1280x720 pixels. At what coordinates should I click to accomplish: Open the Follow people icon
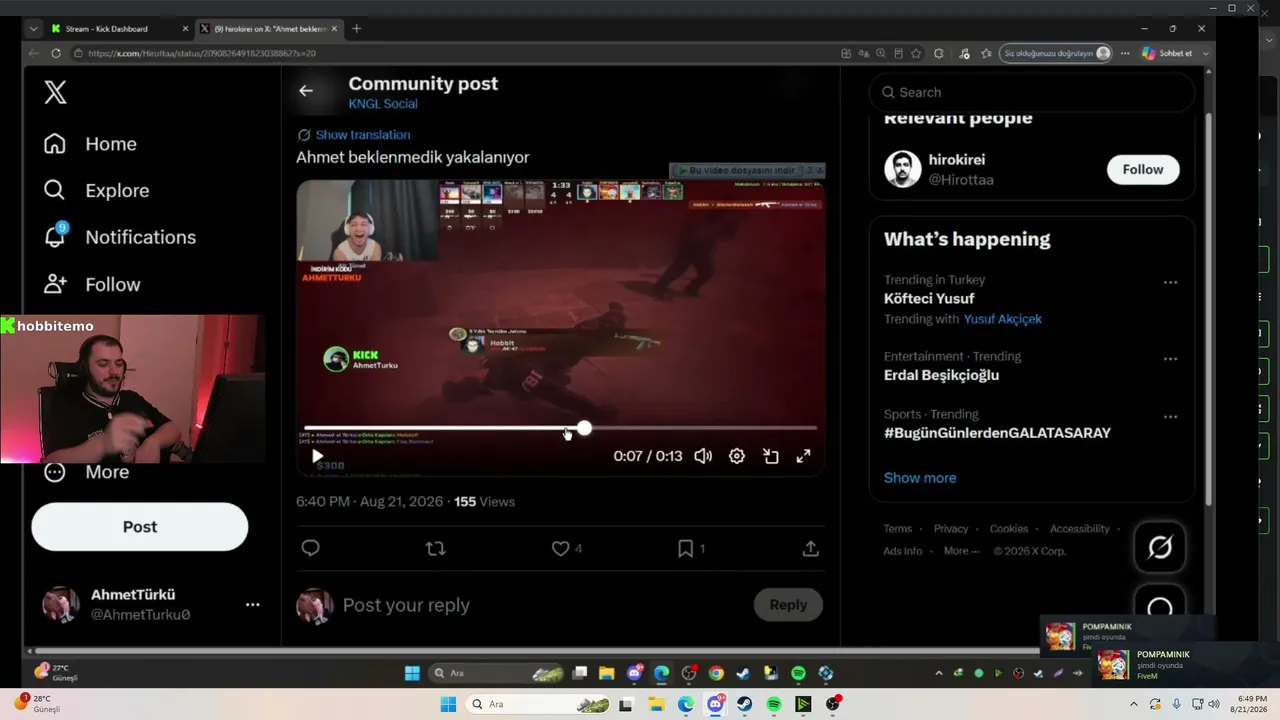click(x=55, y=284)
